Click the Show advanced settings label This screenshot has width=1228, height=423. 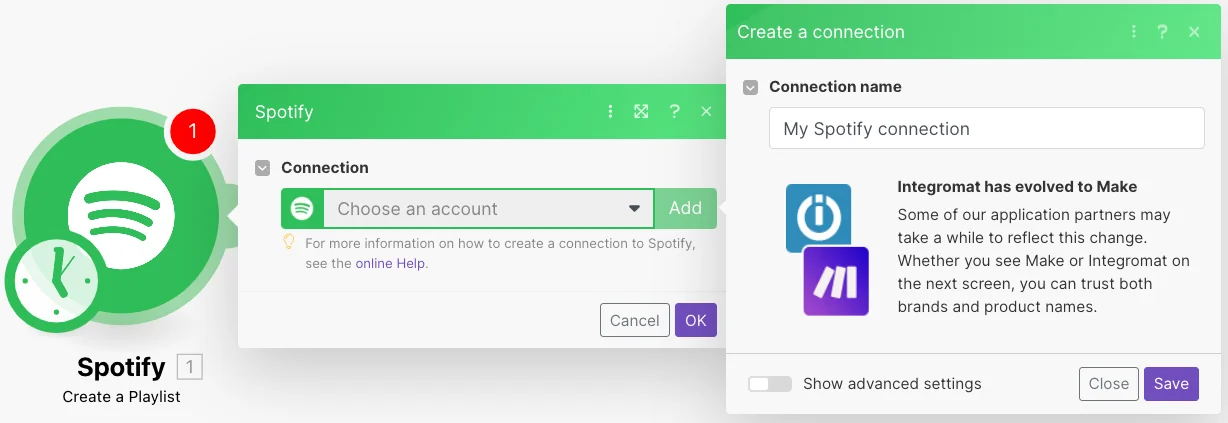(892, 384)
